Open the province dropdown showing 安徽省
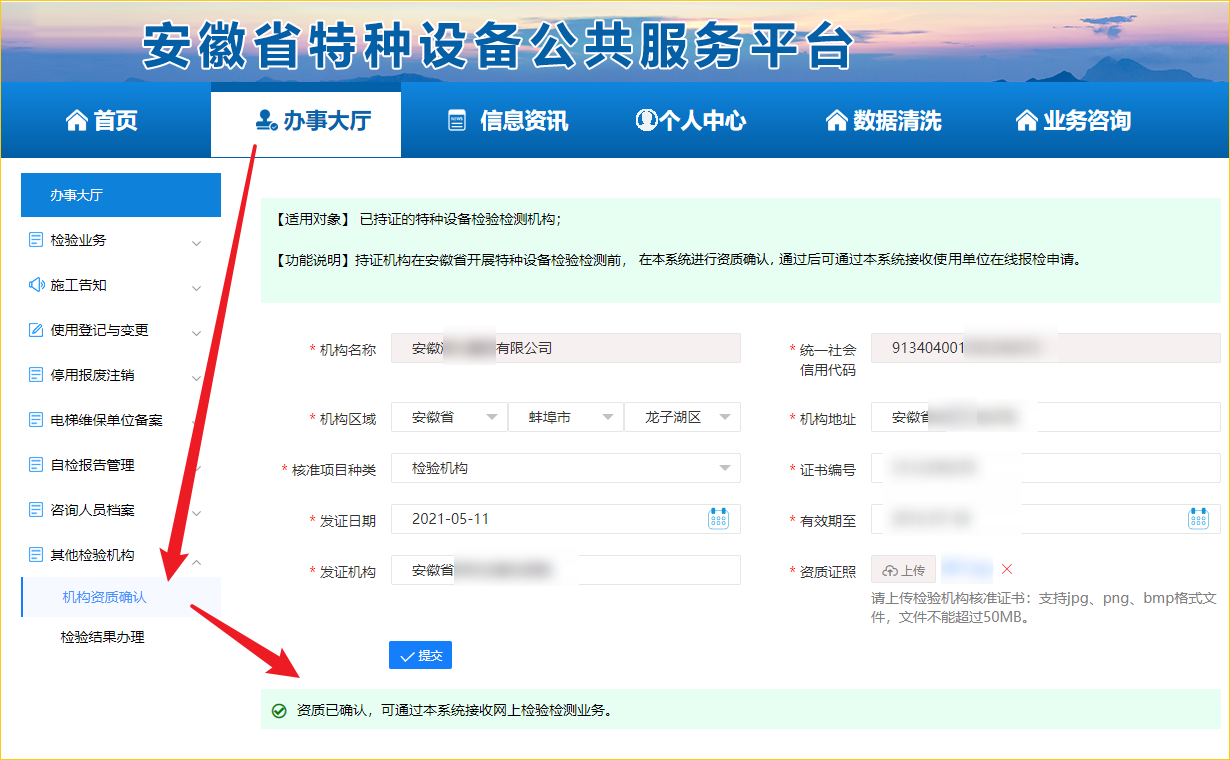 coord(448,417)
